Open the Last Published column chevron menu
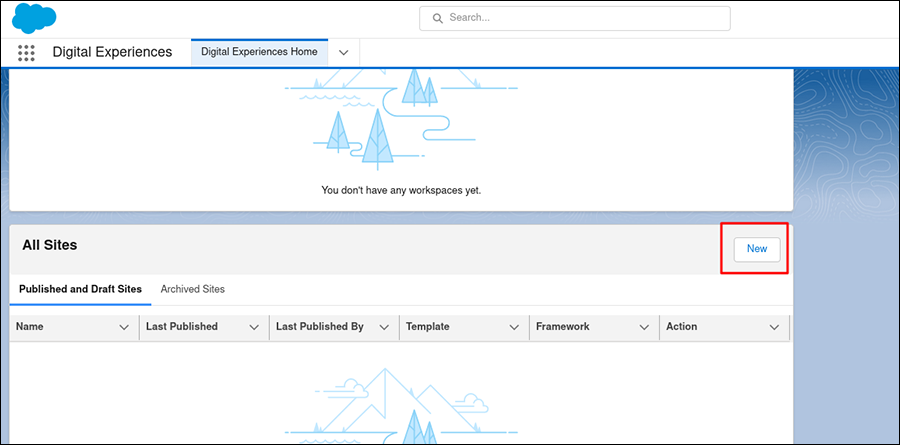This screenshot has height=445, width=900. point(254,327)
